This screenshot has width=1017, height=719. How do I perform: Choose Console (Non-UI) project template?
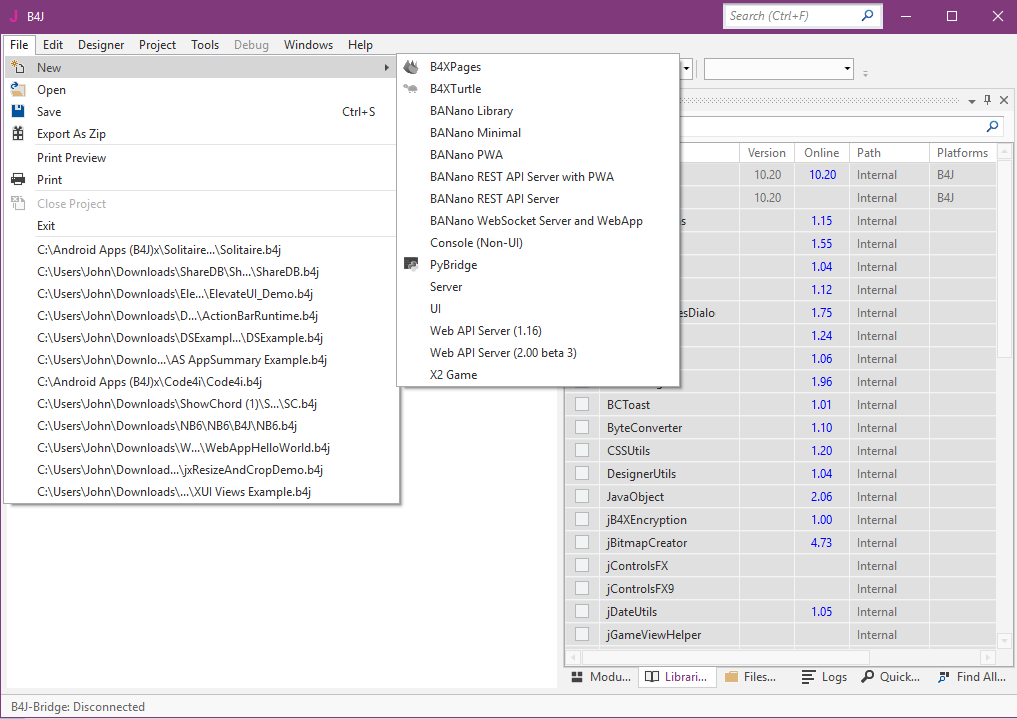coord(538,242)
